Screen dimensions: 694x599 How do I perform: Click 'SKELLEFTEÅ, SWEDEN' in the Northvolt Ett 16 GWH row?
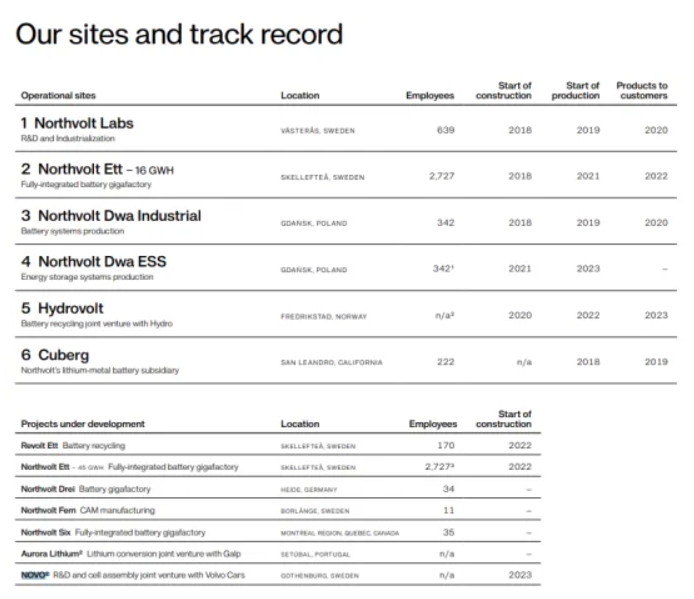tap(322, 177)
